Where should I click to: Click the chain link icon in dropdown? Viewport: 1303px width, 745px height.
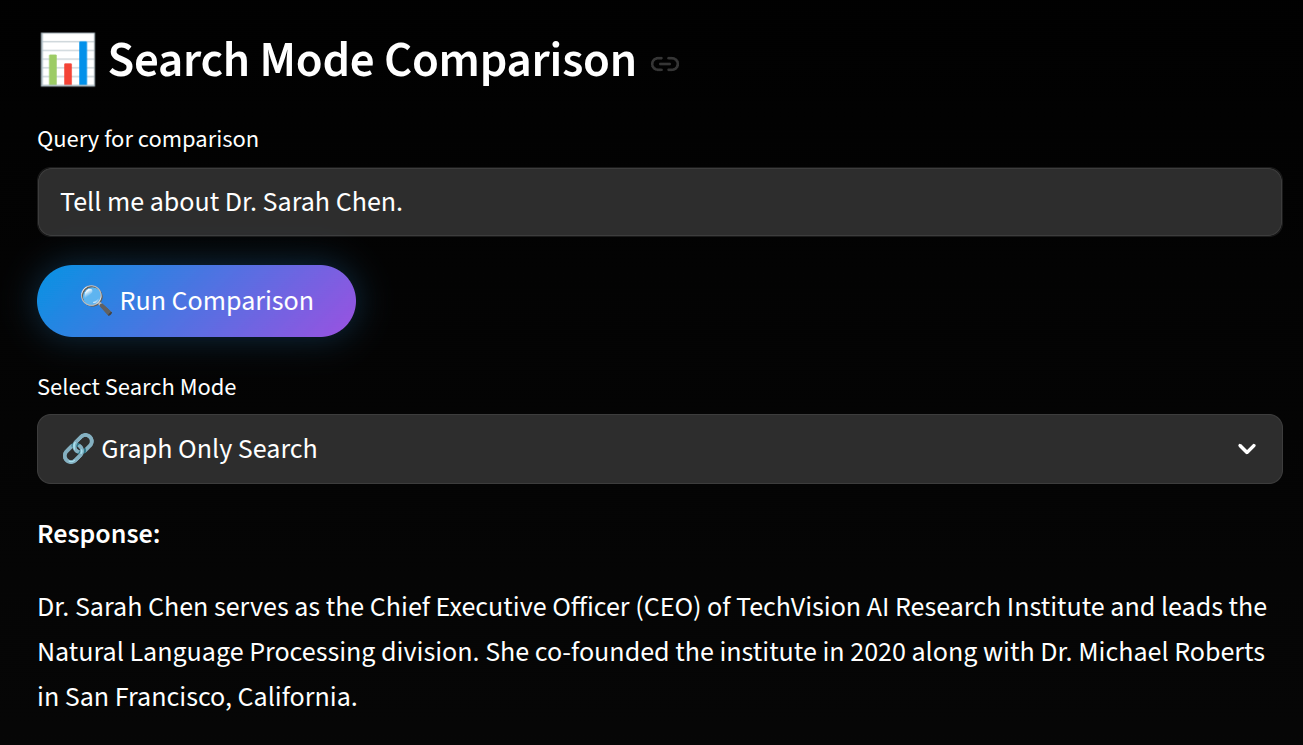pos(78,449)
